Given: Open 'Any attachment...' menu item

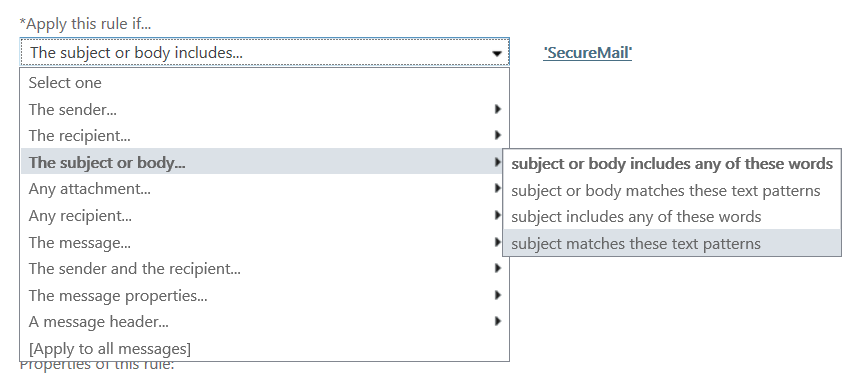Looking at the screenshot, I should pos(265,189).
